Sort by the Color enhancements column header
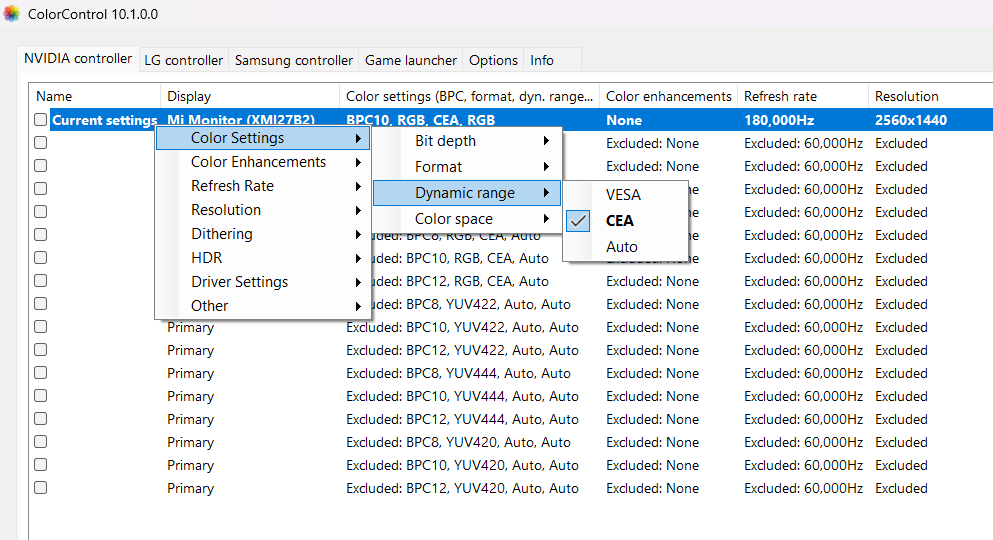 click(x=668, y=96)
